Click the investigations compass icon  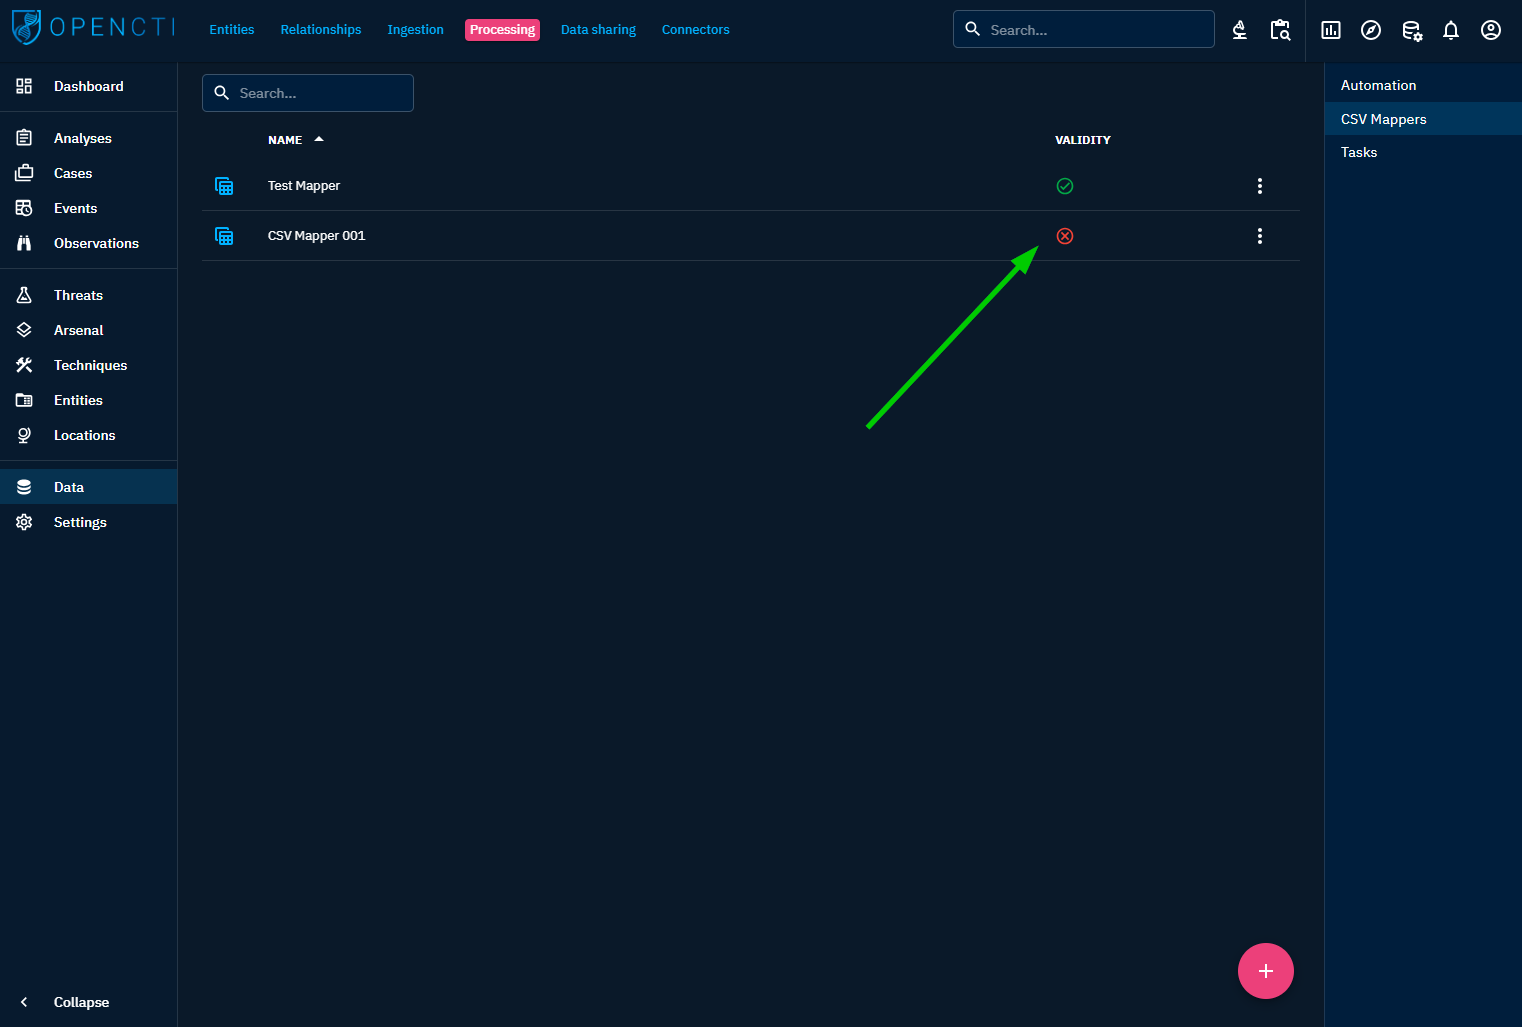[x=1370, y=30]
